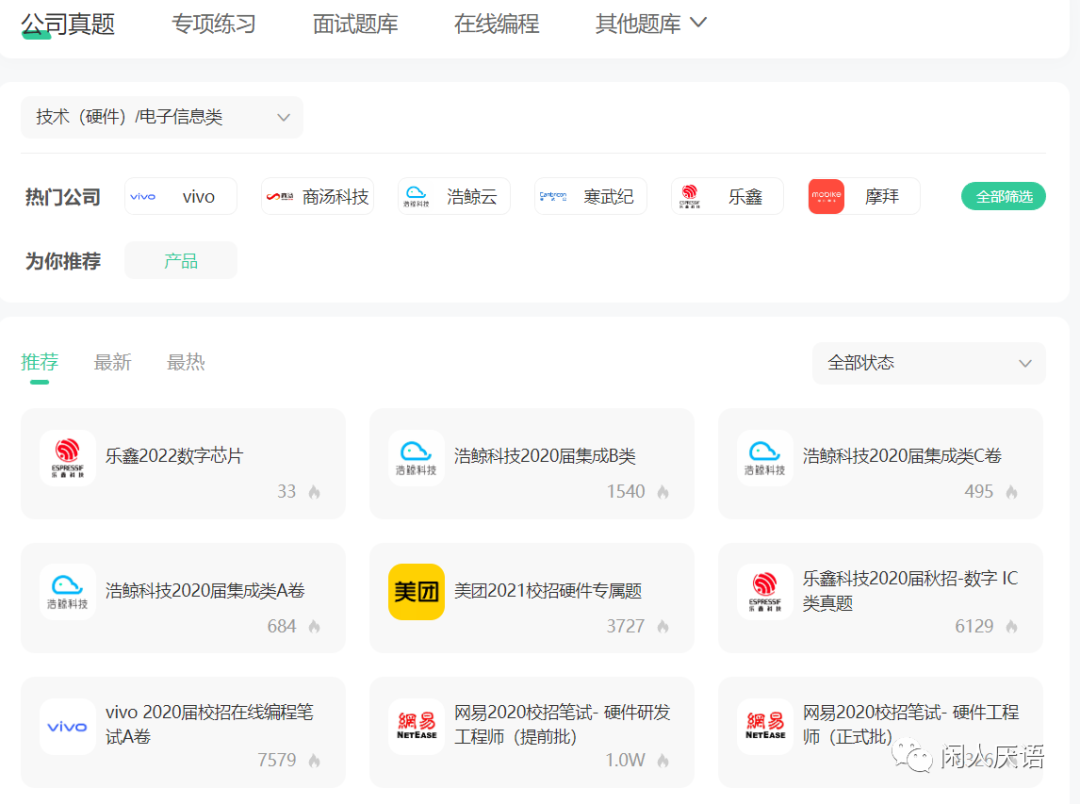Click flame icon next to 684
Screen dimensions: 1080x804
click(314, 626)
